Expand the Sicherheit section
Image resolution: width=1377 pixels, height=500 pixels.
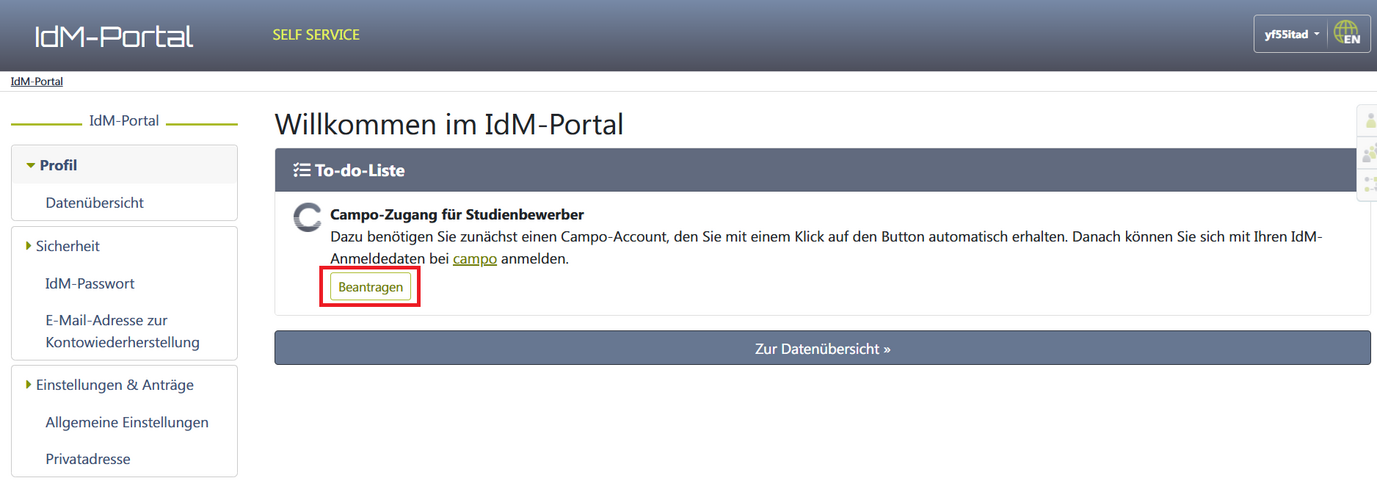(67, 246)
